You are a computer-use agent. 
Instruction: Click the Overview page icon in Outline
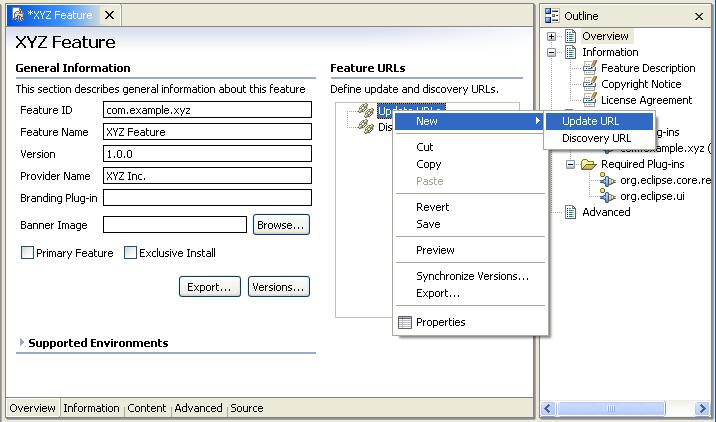570,36
